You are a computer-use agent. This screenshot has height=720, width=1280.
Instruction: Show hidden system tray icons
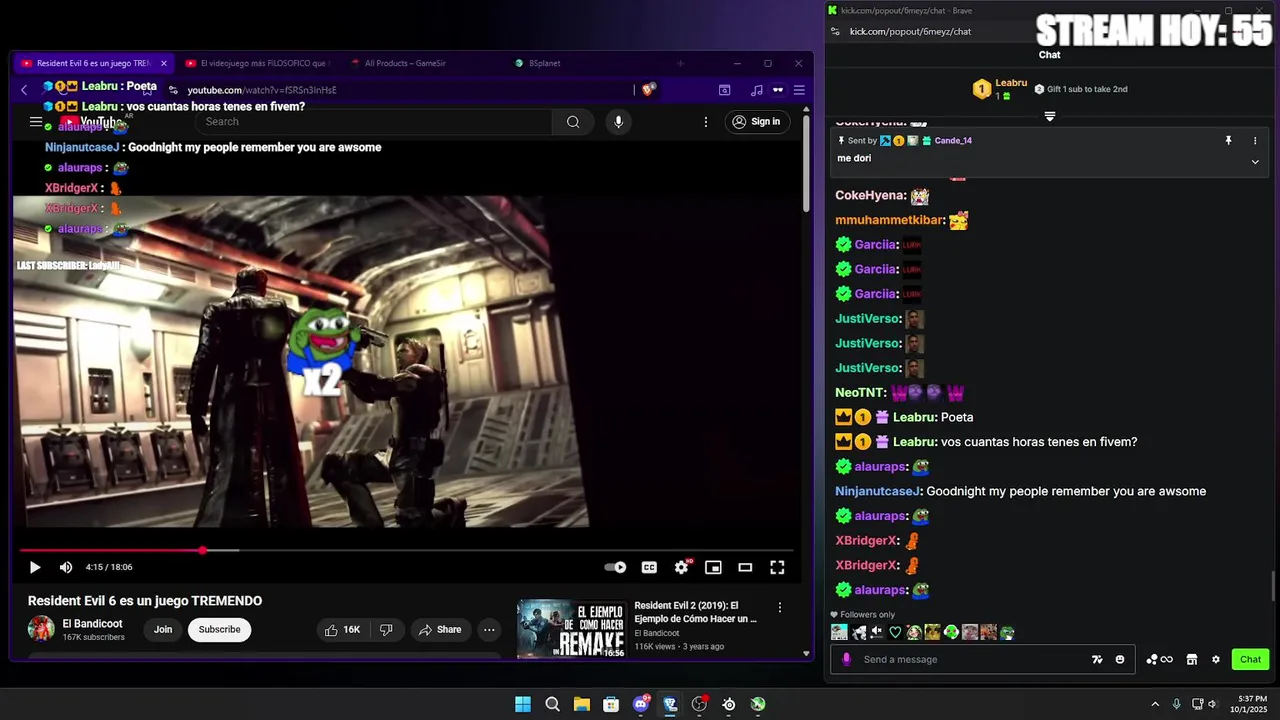(1155, 704)
